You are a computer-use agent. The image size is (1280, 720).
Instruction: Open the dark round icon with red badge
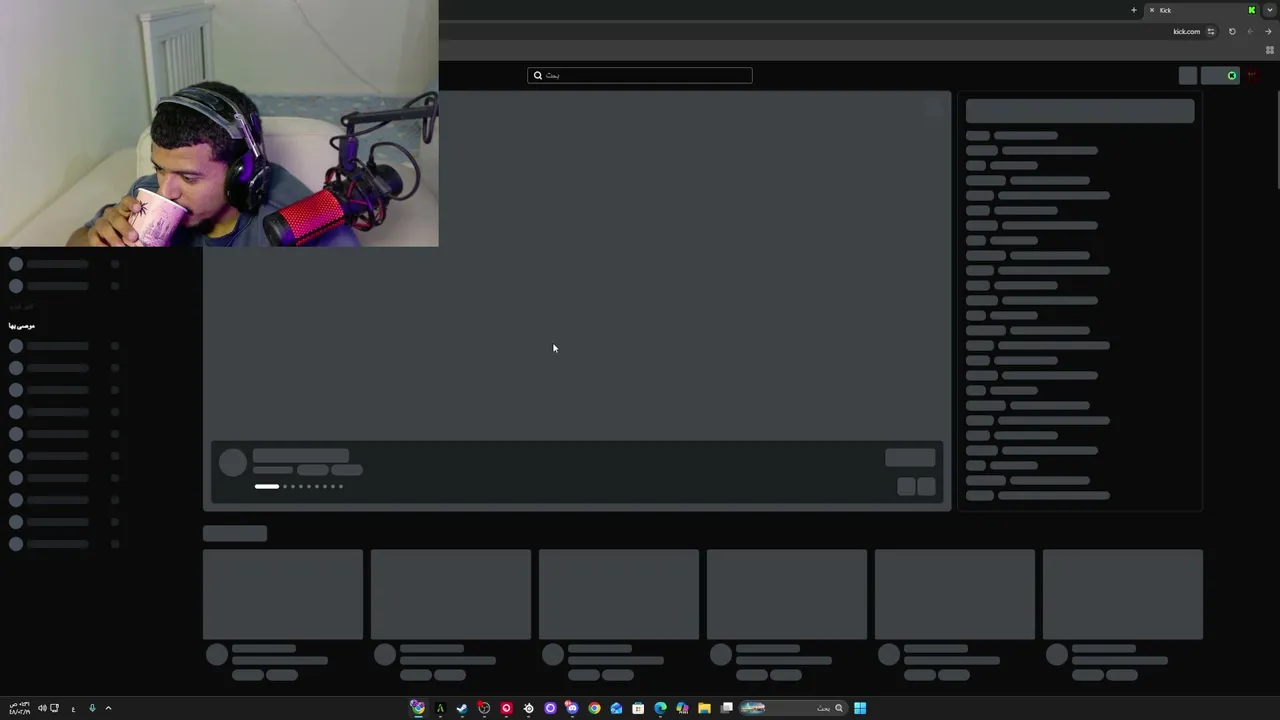(x=484, y=708)
